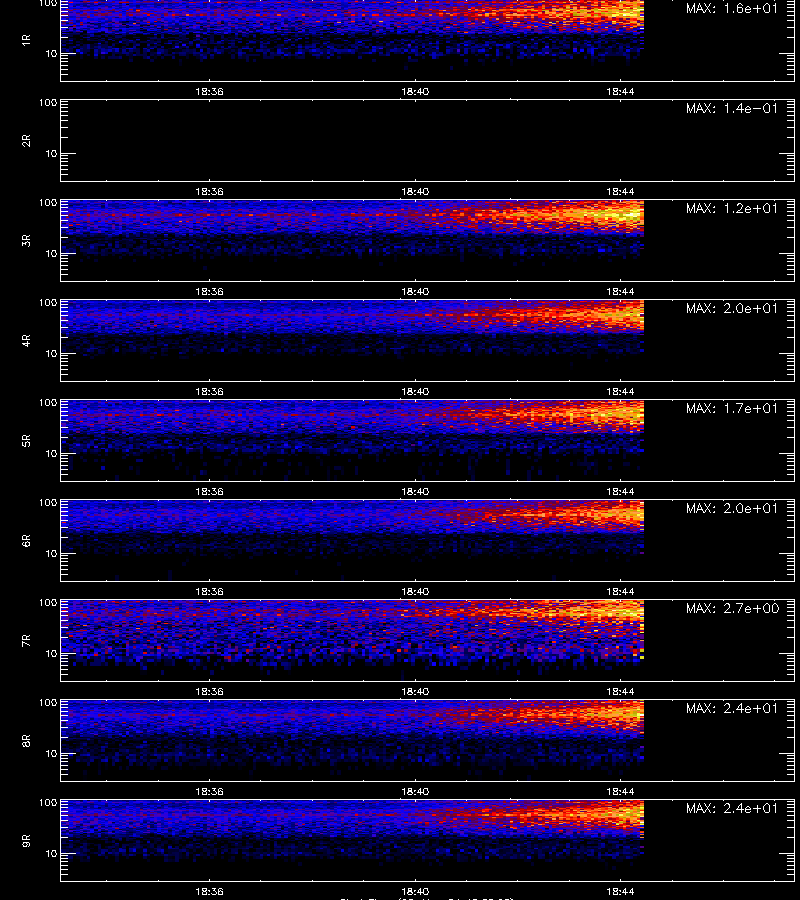
Task: Click the 5R spectrogram plot area
Action: [x=427, y=440]
